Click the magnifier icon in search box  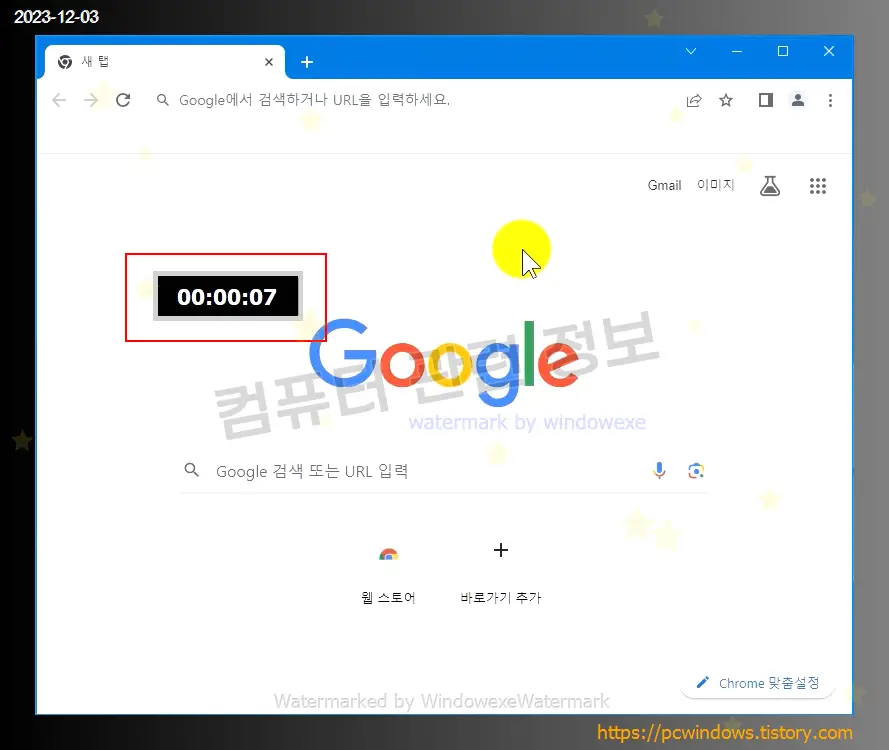pyautogui.click(x=192, y=470)
